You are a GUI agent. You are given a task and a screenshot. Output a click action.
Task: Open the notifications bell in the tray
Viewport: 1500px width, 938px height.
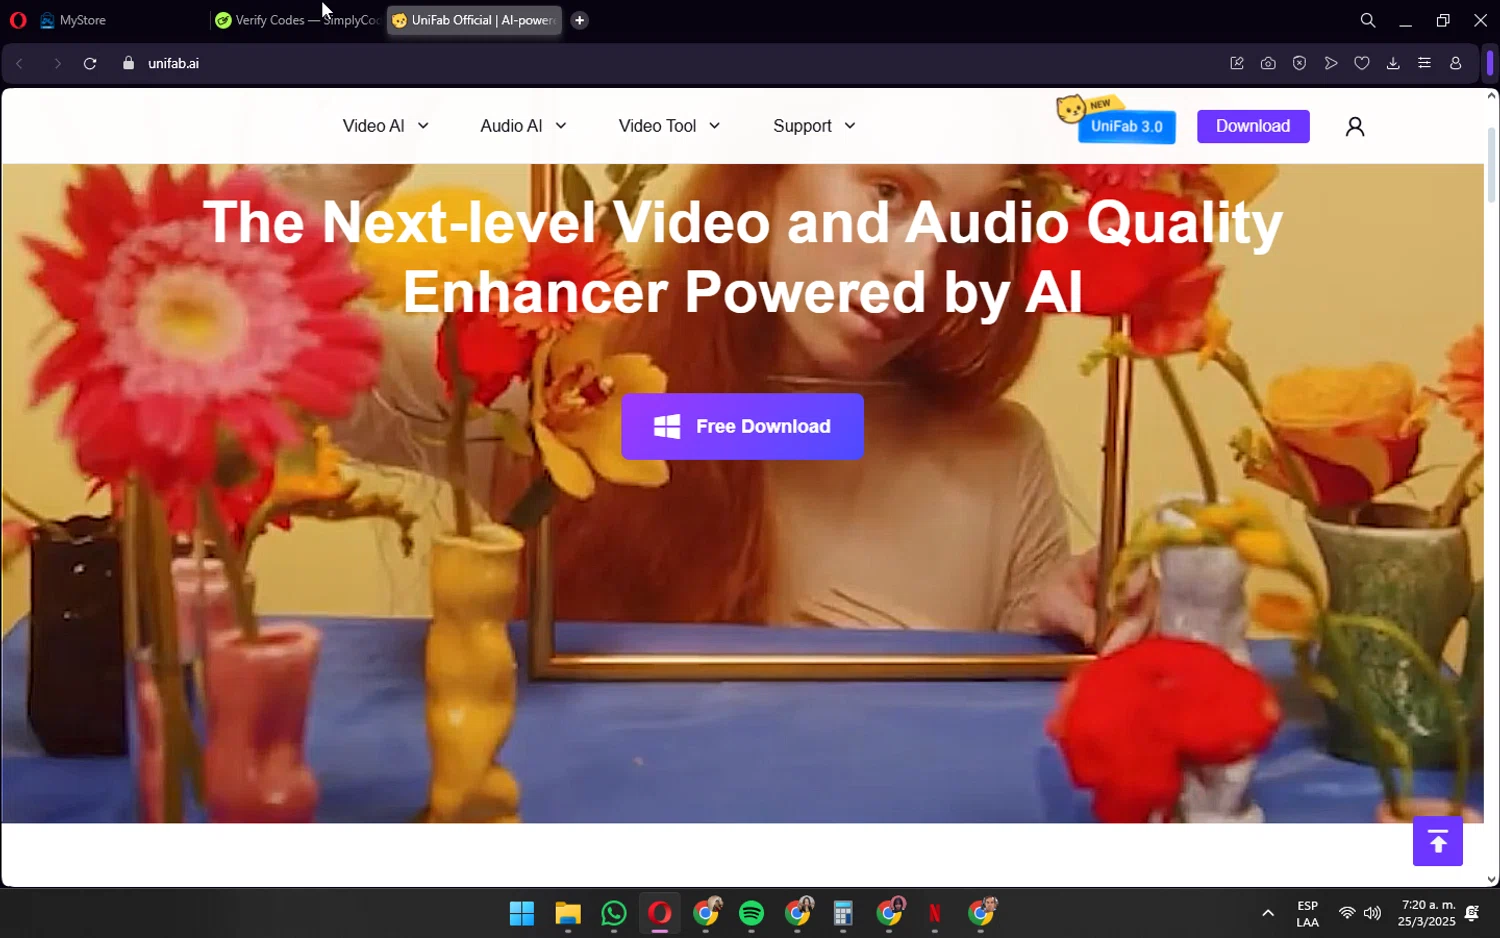(x=1472, y=913)
